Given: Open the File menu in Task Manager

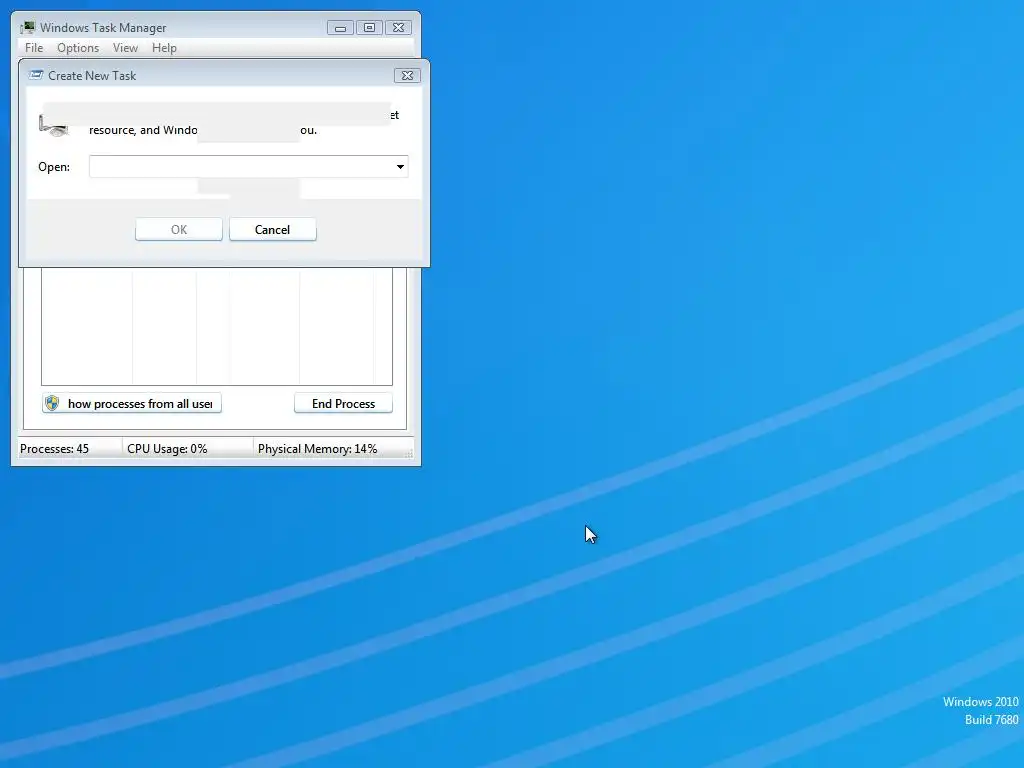Looking at the screenshot, I should pos(34,48).
